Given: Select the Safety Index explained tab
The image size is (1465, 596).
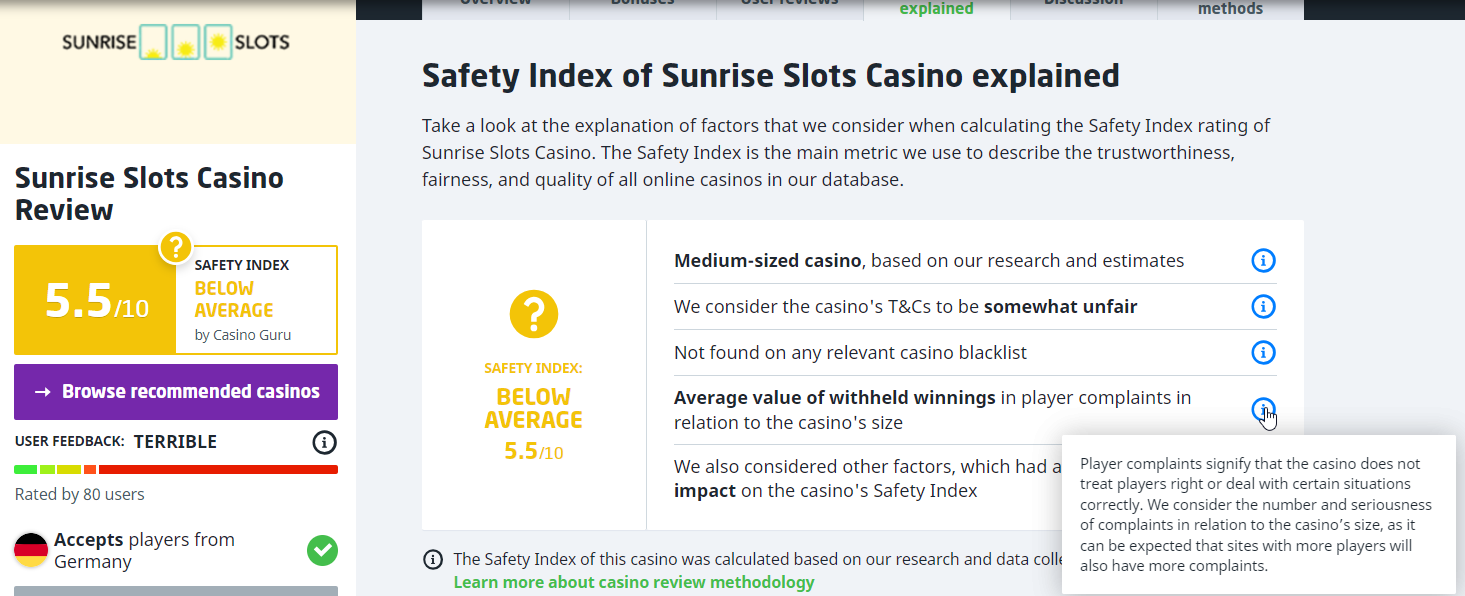Looking at the screenshot, I should (936, 9).
